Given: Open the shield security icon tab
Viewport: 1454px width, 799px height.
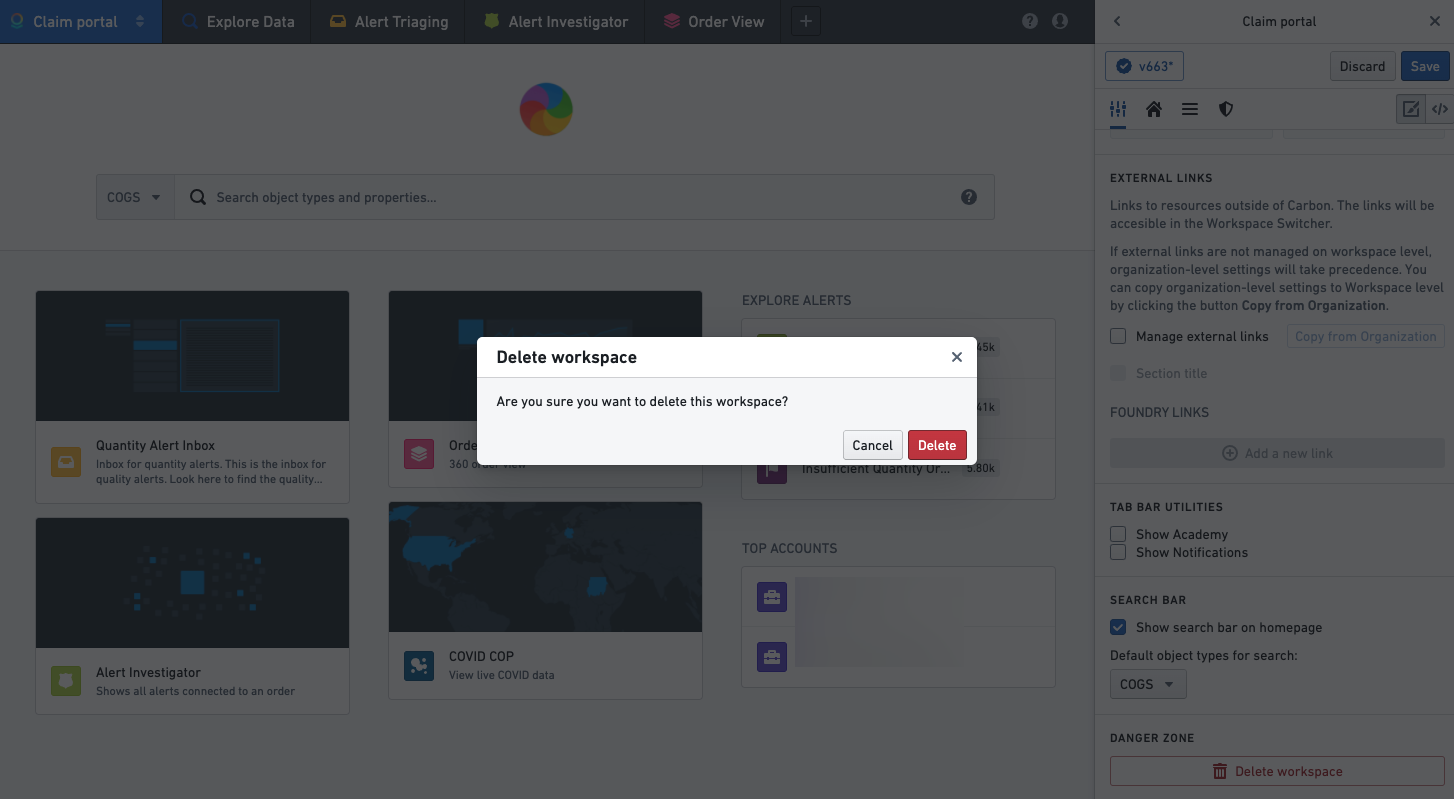Looking at the screenshot, I should click(x=1226, y=109).
